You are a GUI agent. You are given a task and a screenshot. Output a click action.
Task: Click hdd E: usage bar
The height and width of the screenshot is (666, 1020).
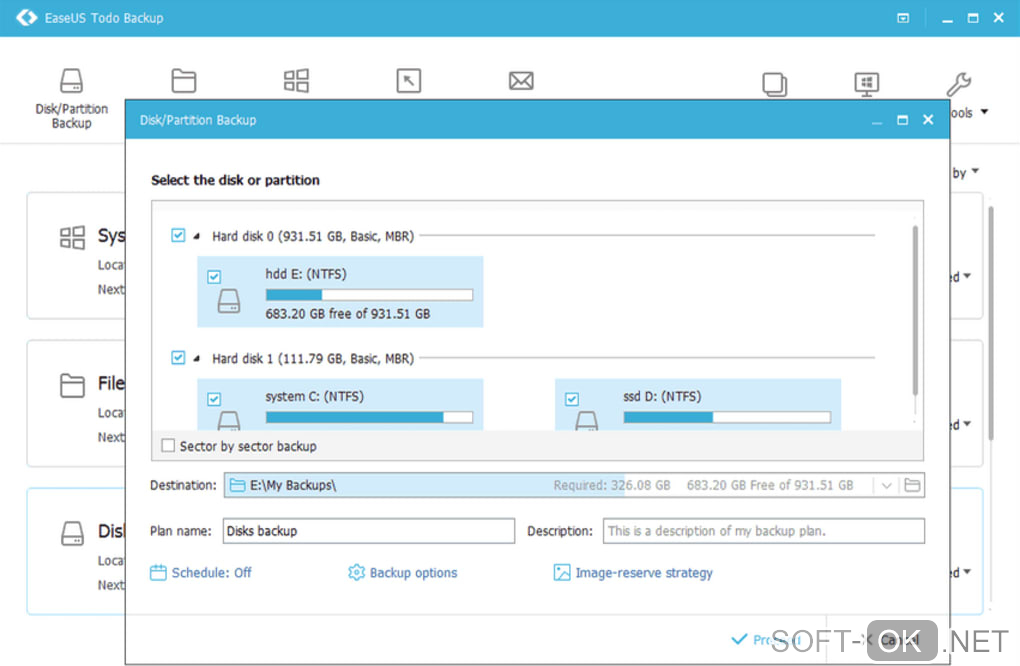pyautogui.click(x=369, y=295)
